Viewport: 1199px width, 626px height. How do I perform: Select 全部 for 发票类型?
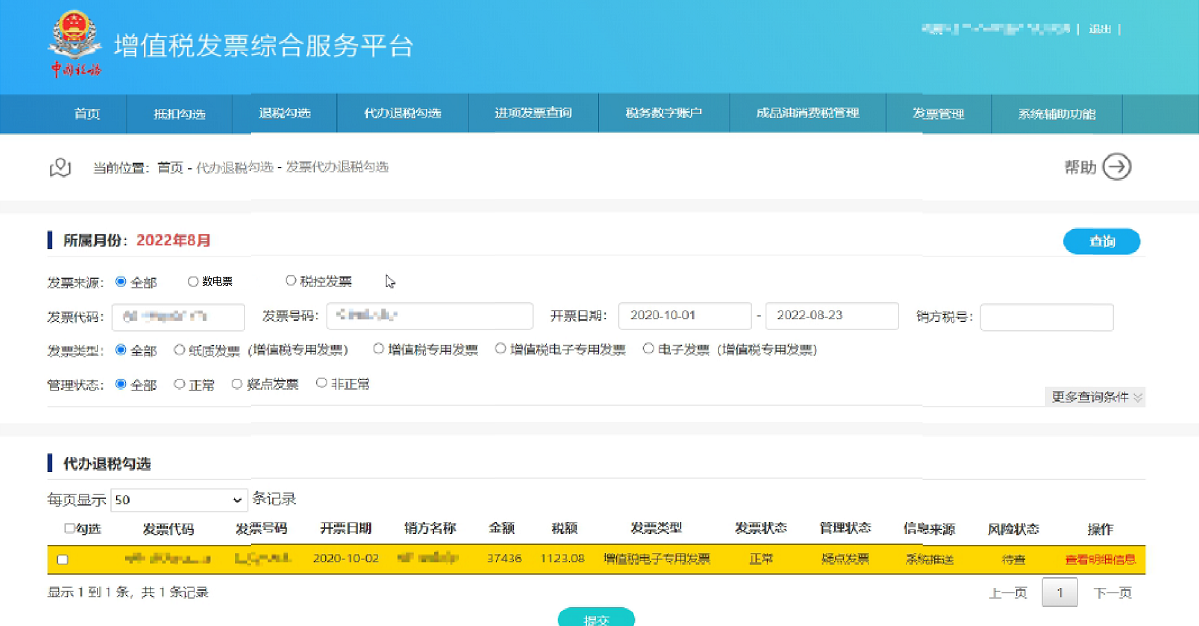(121, 349)
